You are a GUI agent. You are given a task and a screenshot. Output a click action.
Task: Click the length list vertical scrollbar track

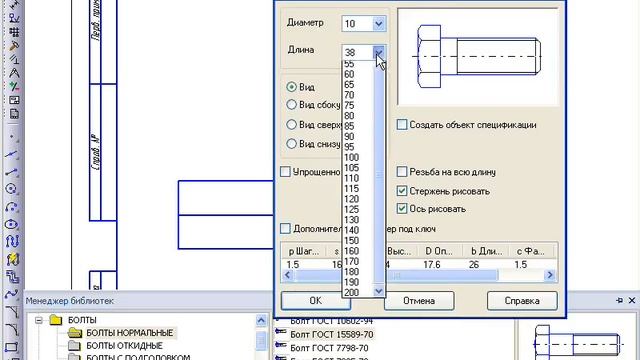(379, 176)
